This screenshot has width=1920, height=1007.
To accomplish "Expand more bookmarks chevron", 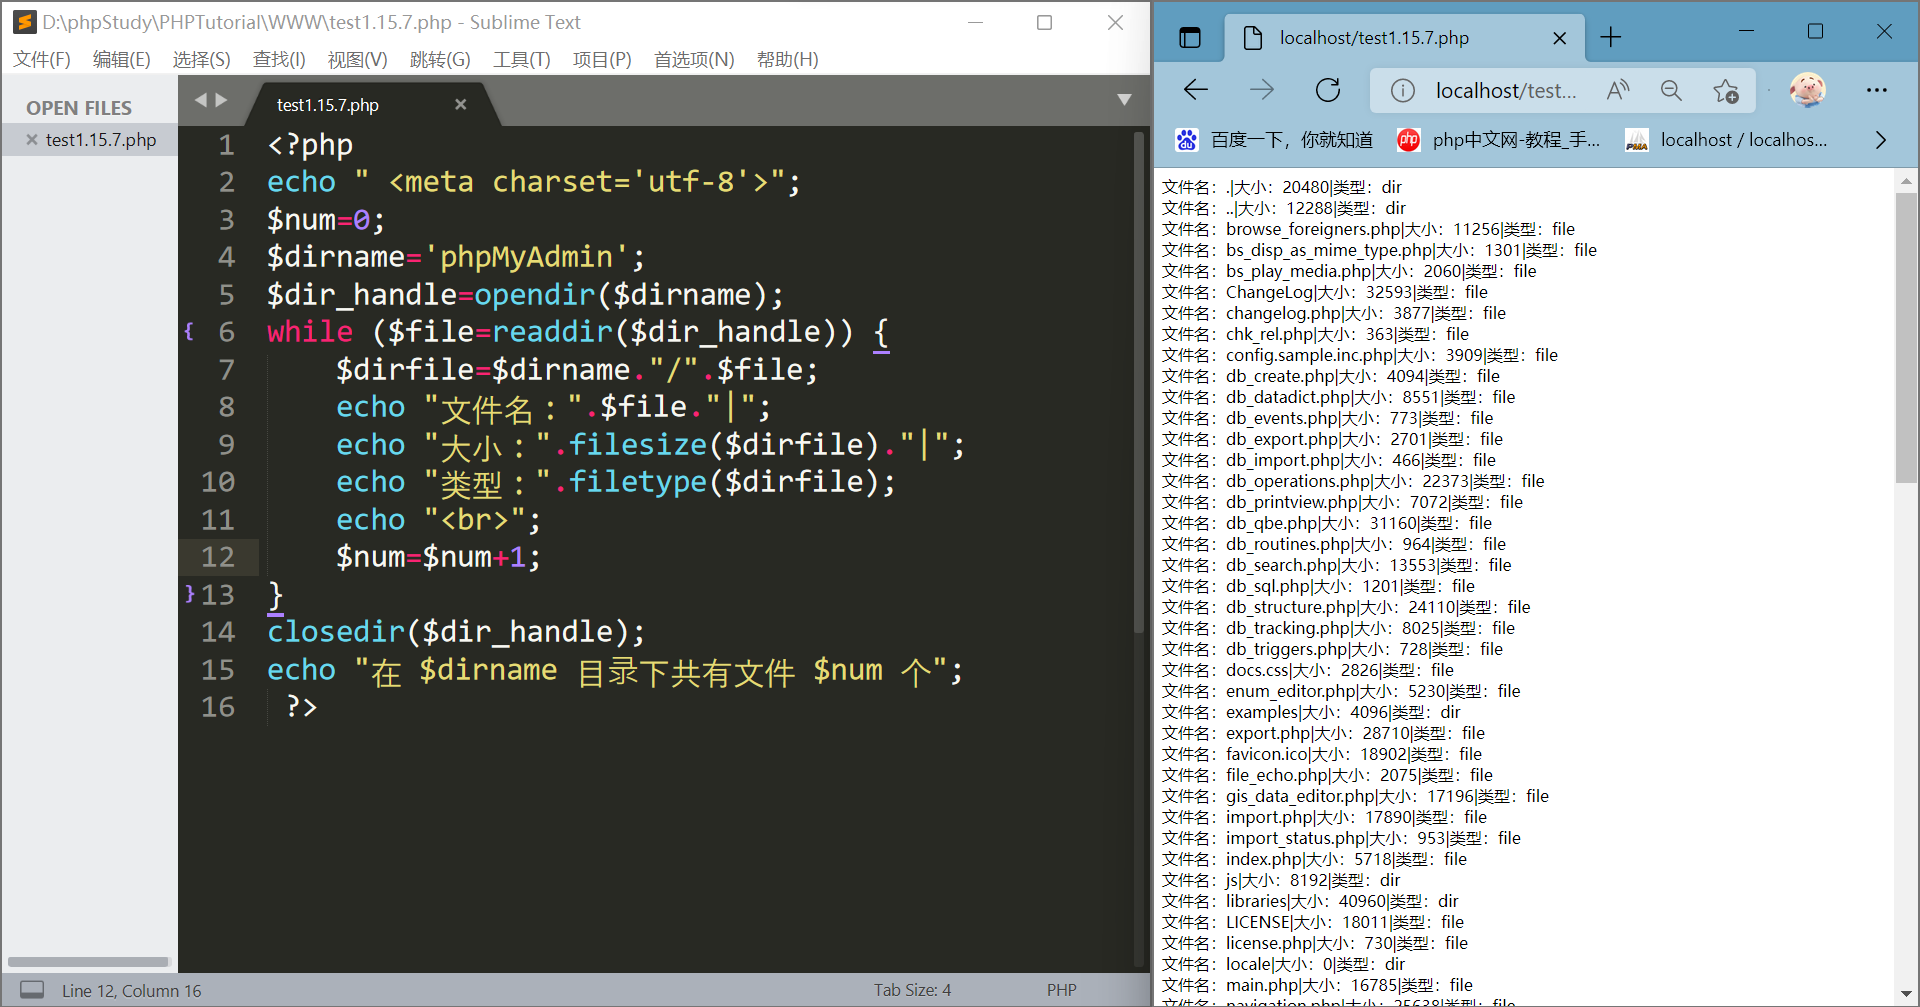I will tap(1880, 140).
